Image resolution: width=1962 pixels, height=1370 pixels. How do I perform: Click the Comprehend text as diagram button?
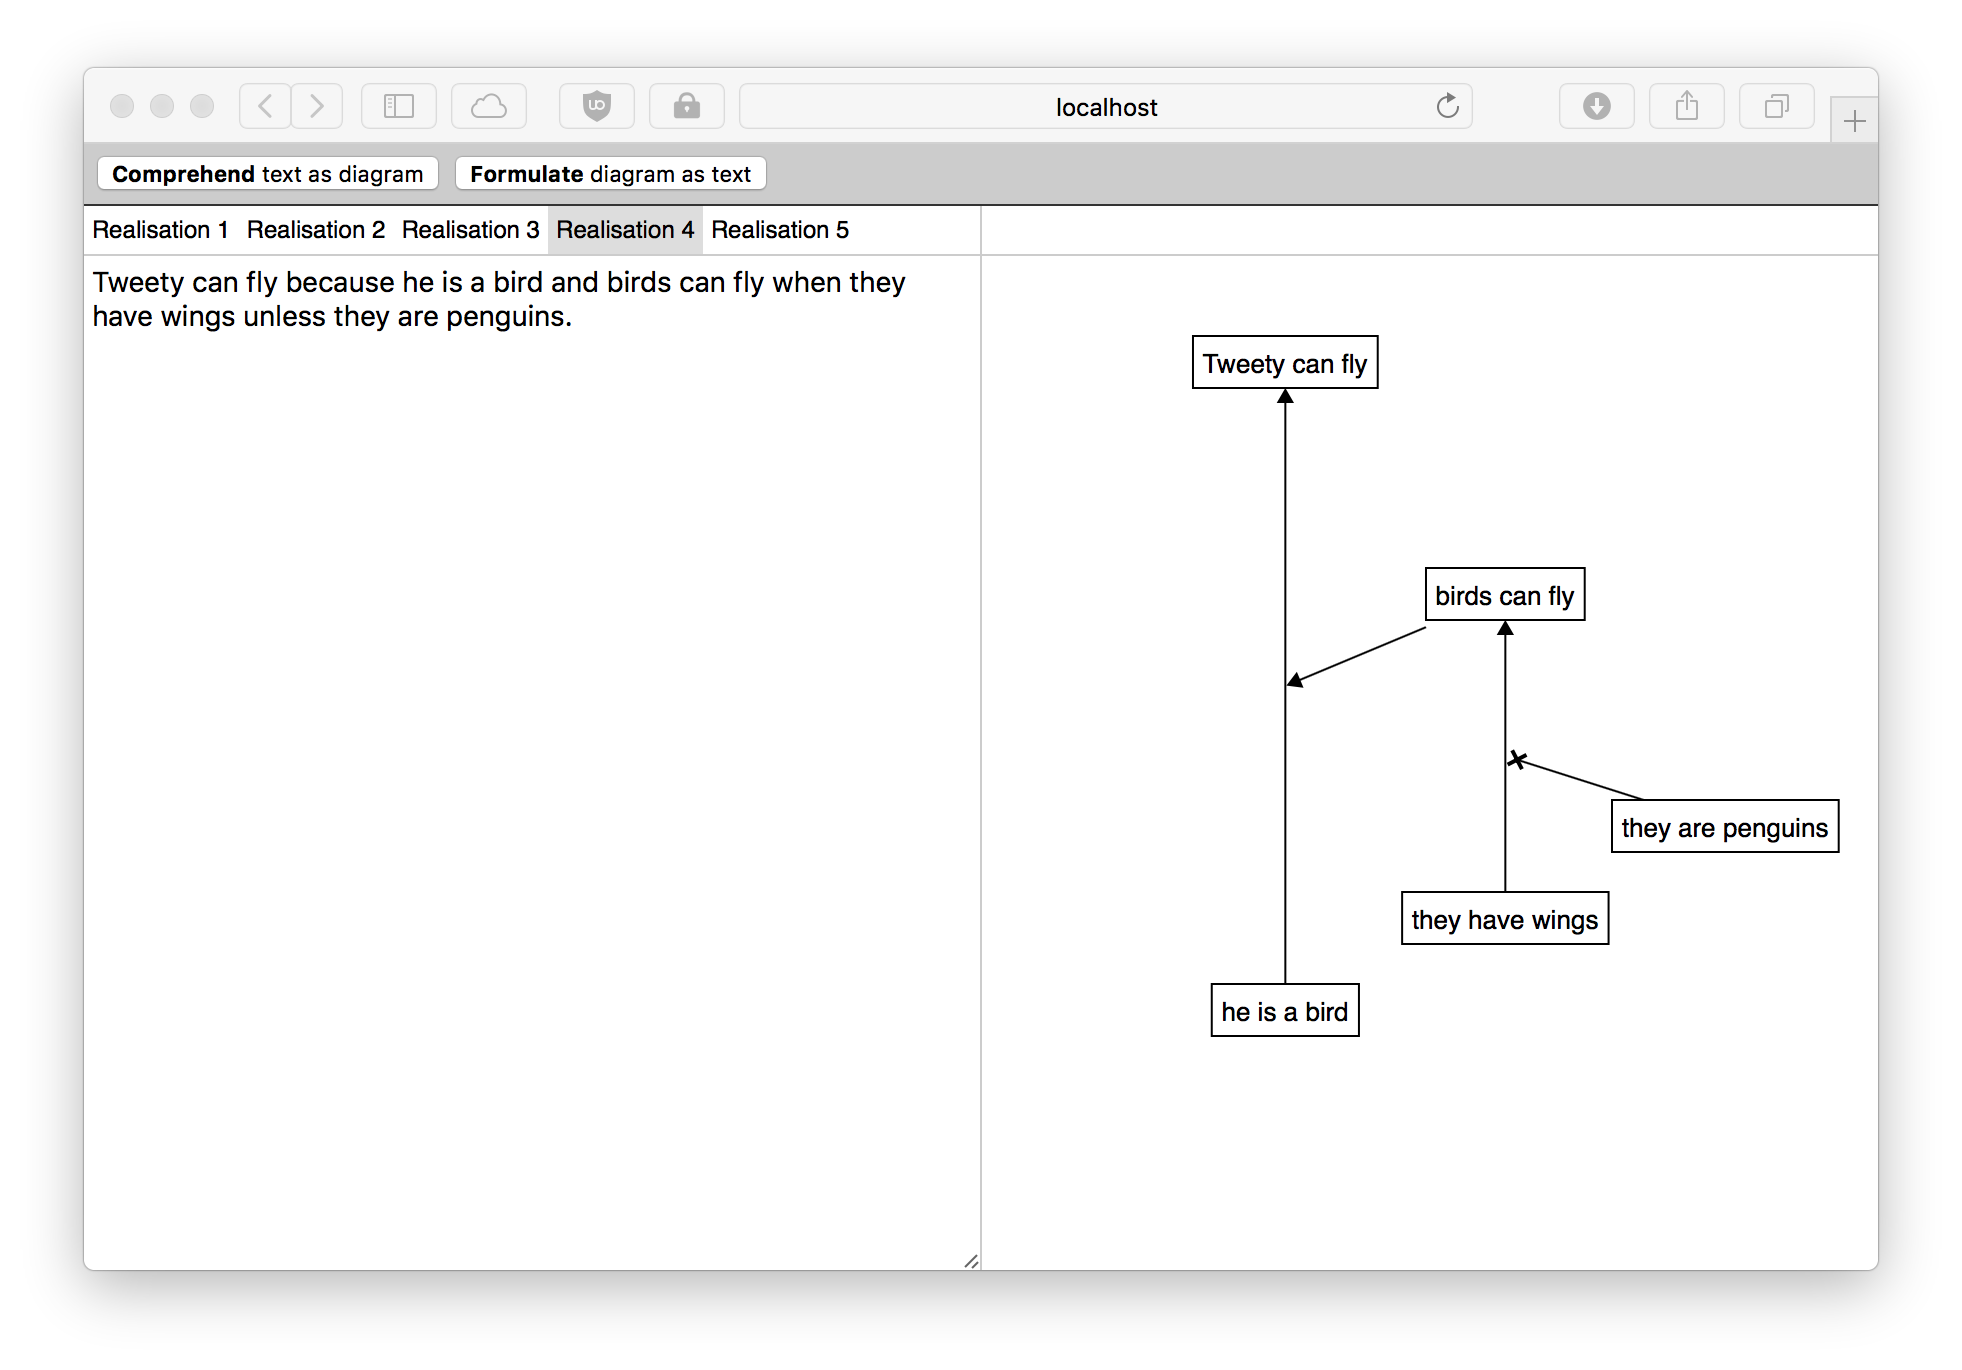click(268, 174)
